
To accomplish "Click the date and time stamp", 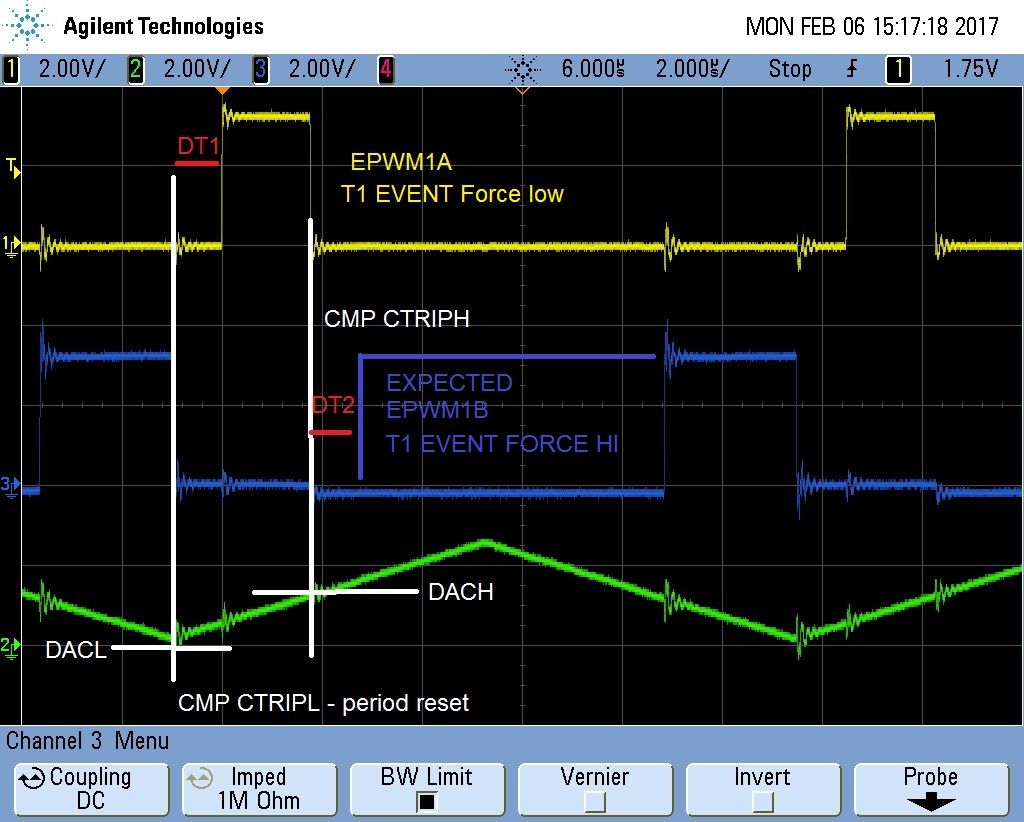I will pos(872,27).
